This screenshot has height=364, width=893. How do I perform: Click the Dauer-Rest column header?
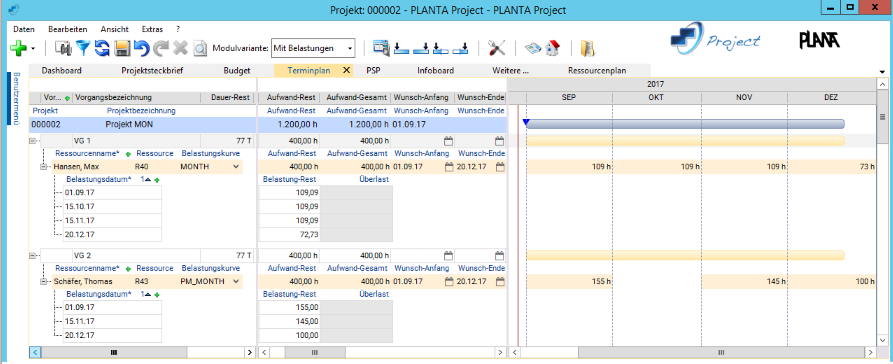click(x=227, y=97)
